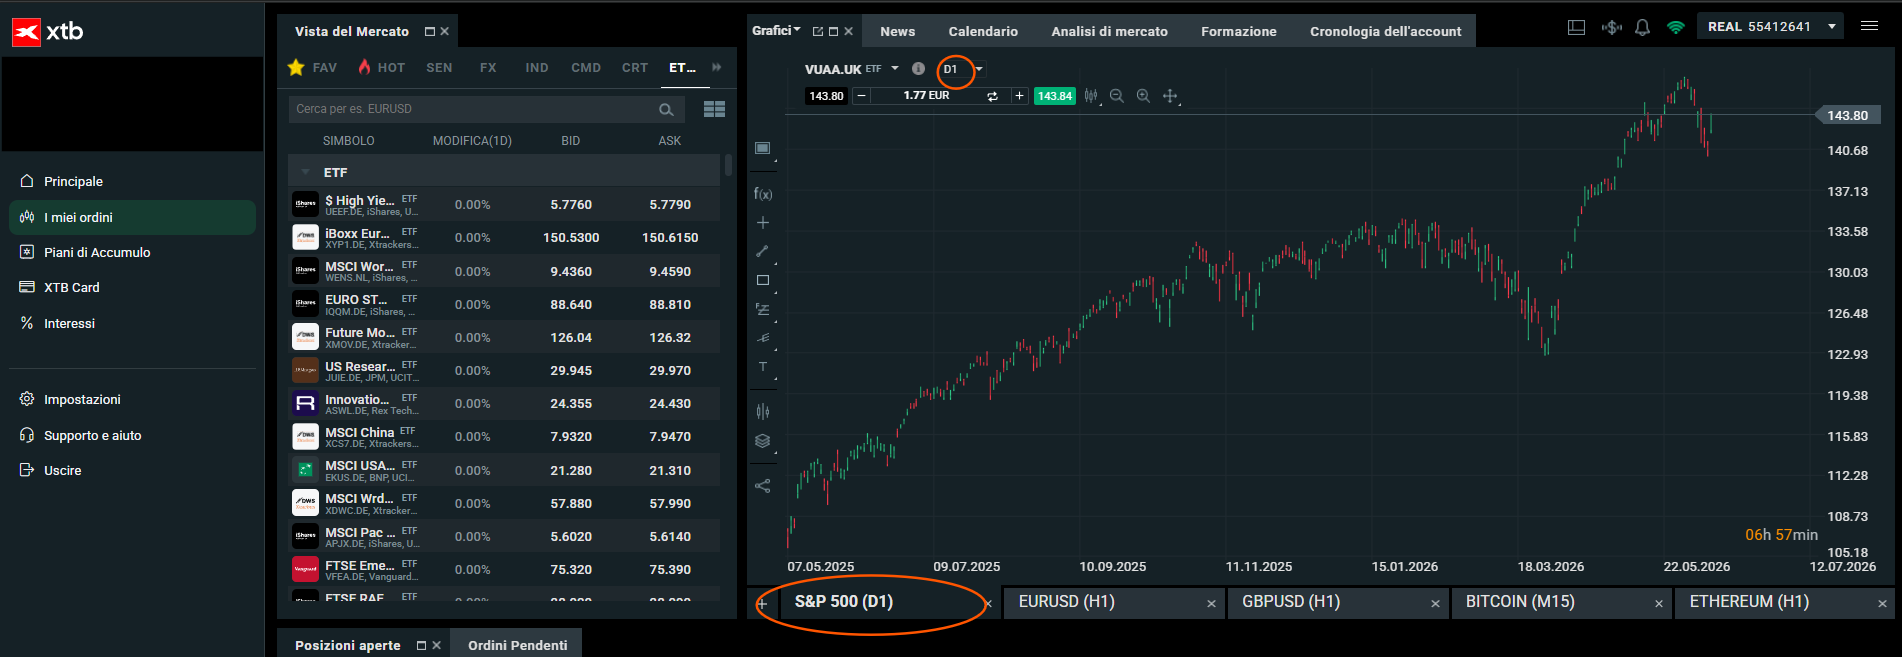Open Analisi di mercato tab

1109,31
